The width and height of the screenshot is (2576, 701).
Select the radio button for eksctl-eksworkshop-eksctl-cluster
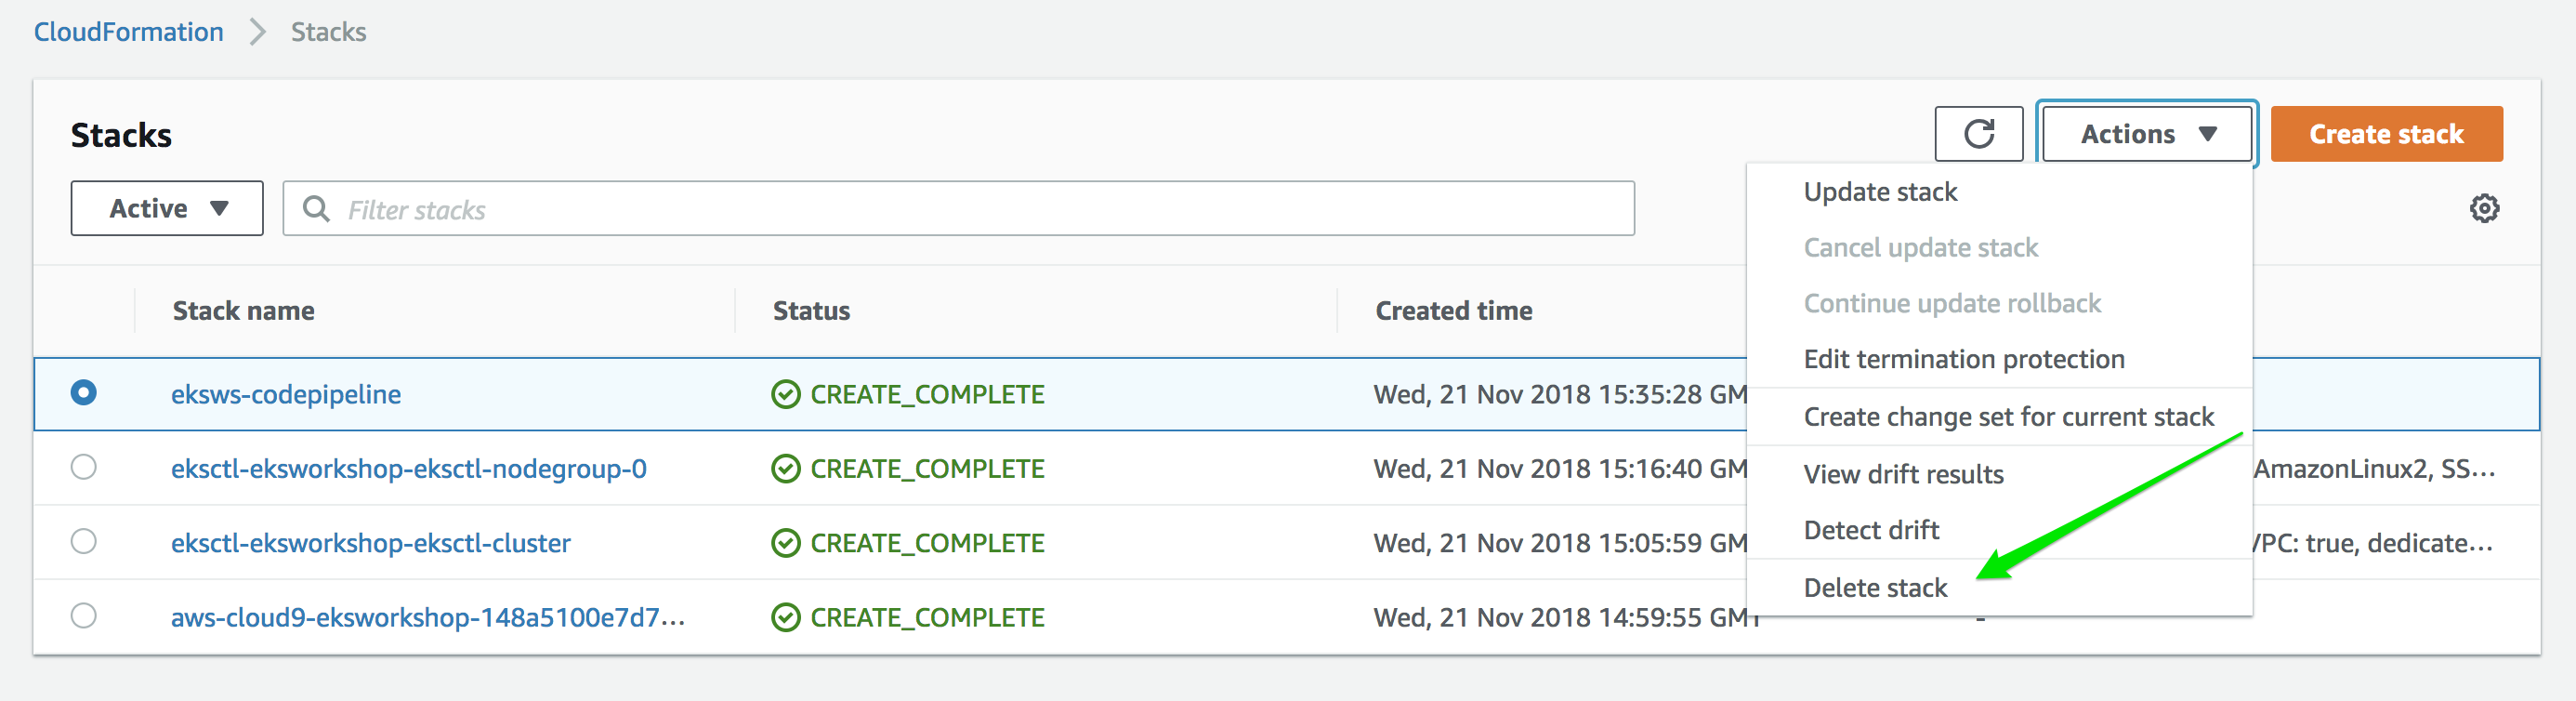point(84,542)
